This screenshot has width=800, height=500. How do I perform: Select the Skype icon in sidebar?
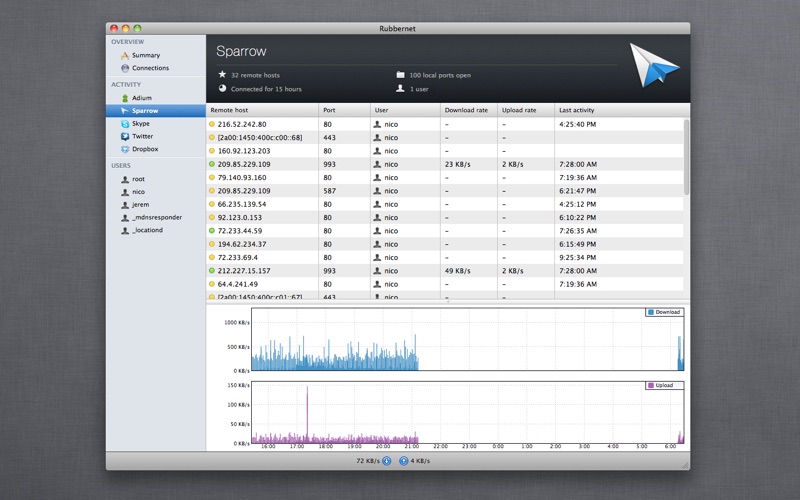(125, 123)
